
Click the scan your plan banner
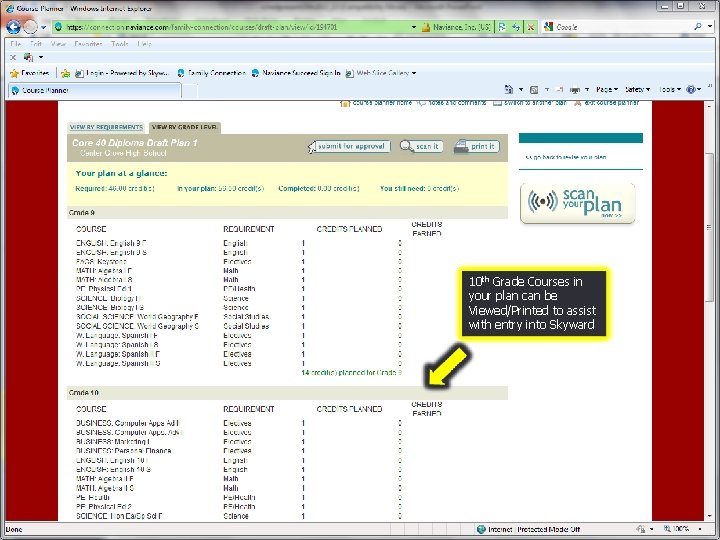click(578, 203)
